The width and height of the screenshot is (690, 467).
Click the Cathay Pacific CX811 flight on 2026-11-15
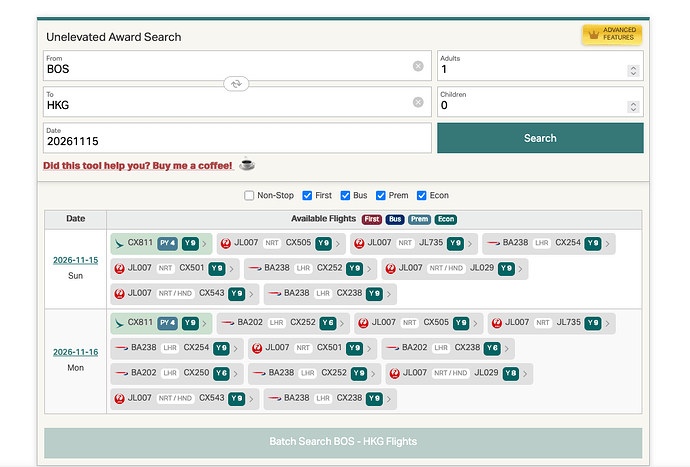[139, 243]
